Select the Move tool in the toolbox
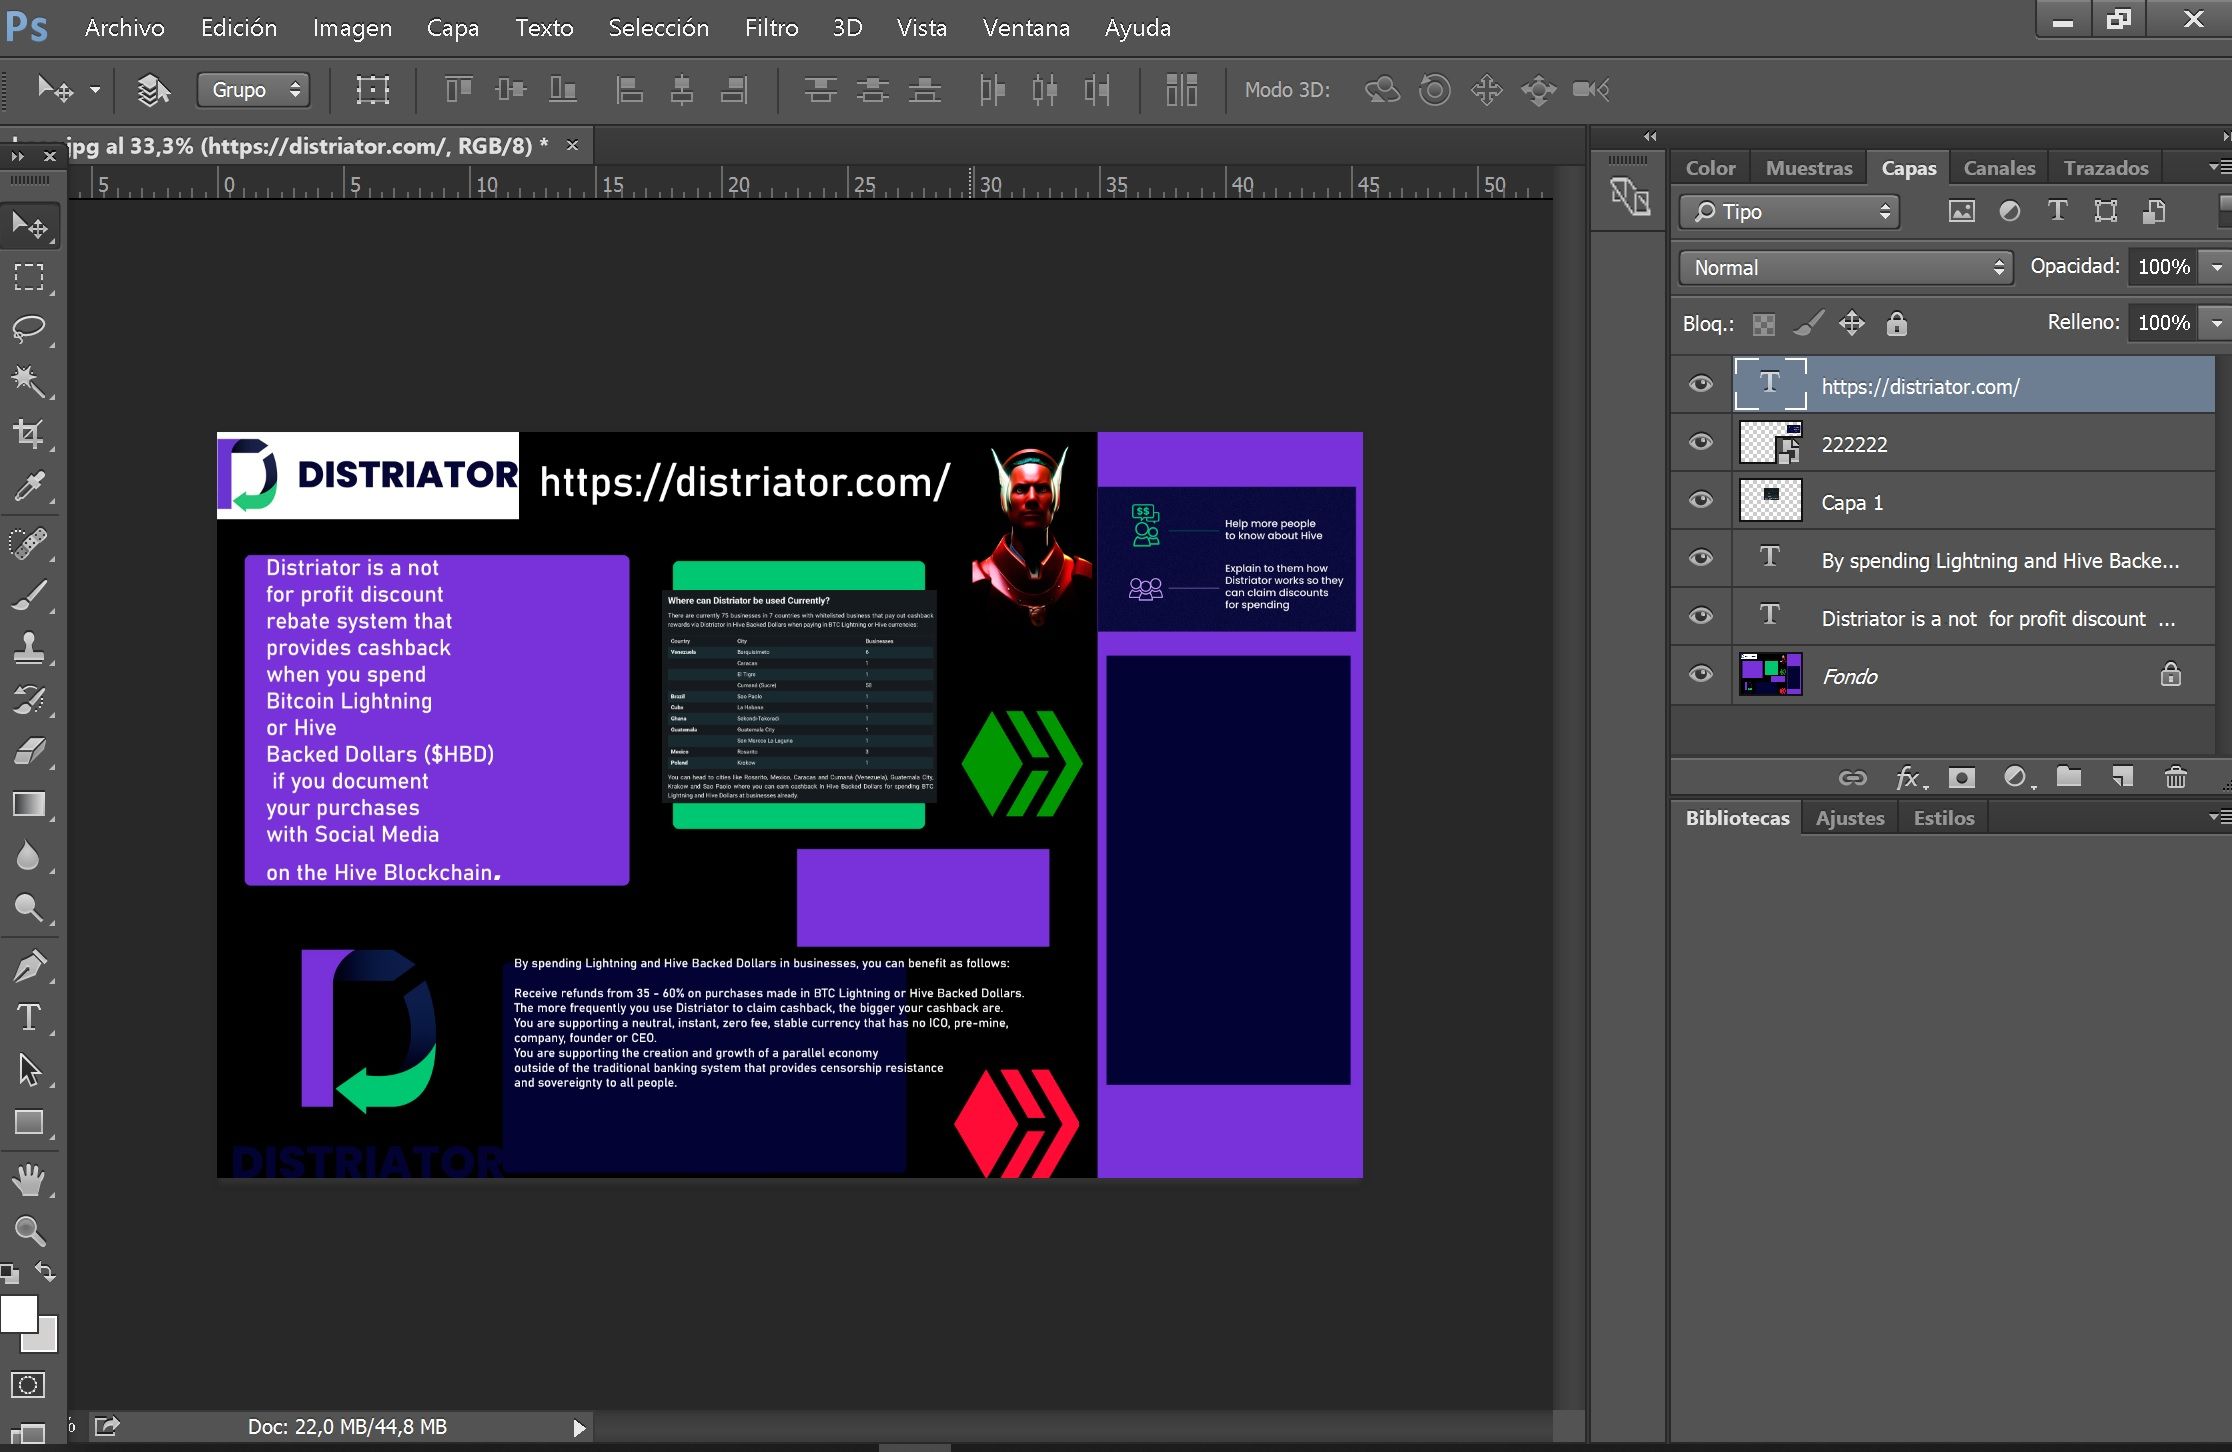 29,226
